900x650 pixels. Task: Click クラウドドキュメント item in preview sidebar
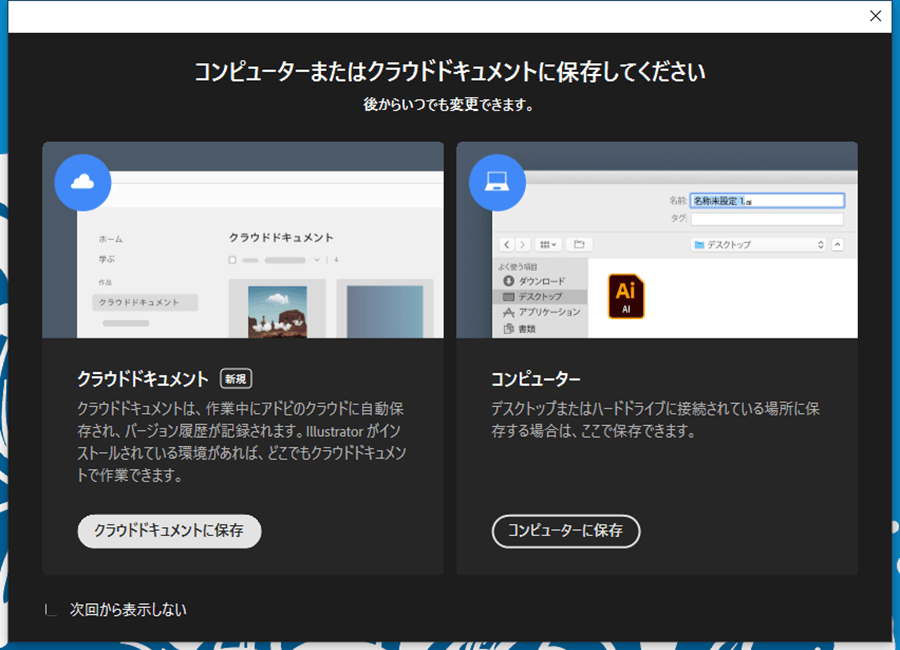145,302
